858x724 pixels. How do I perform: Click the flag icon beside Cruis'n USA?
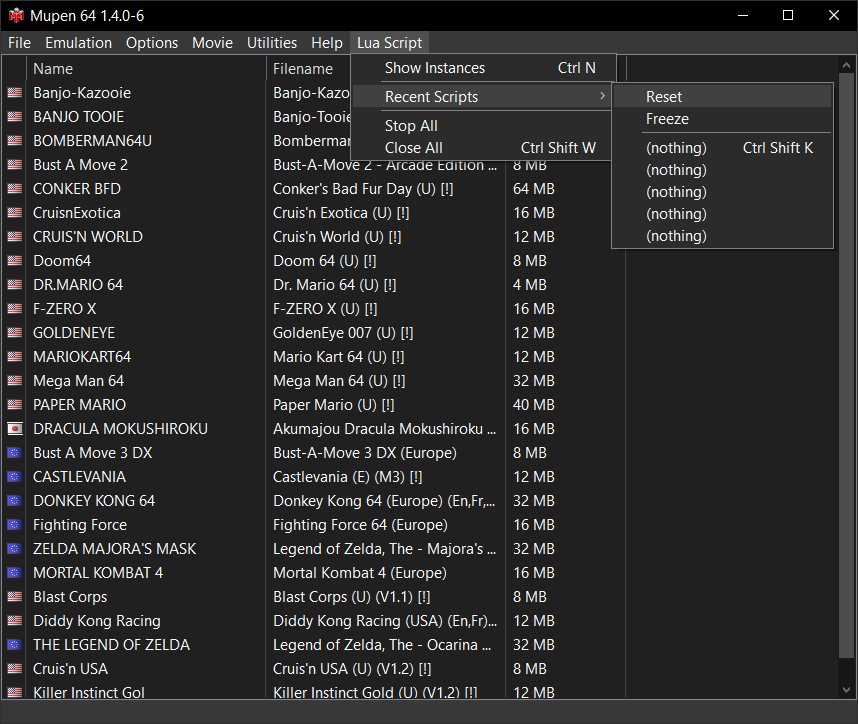click(15, 669)
